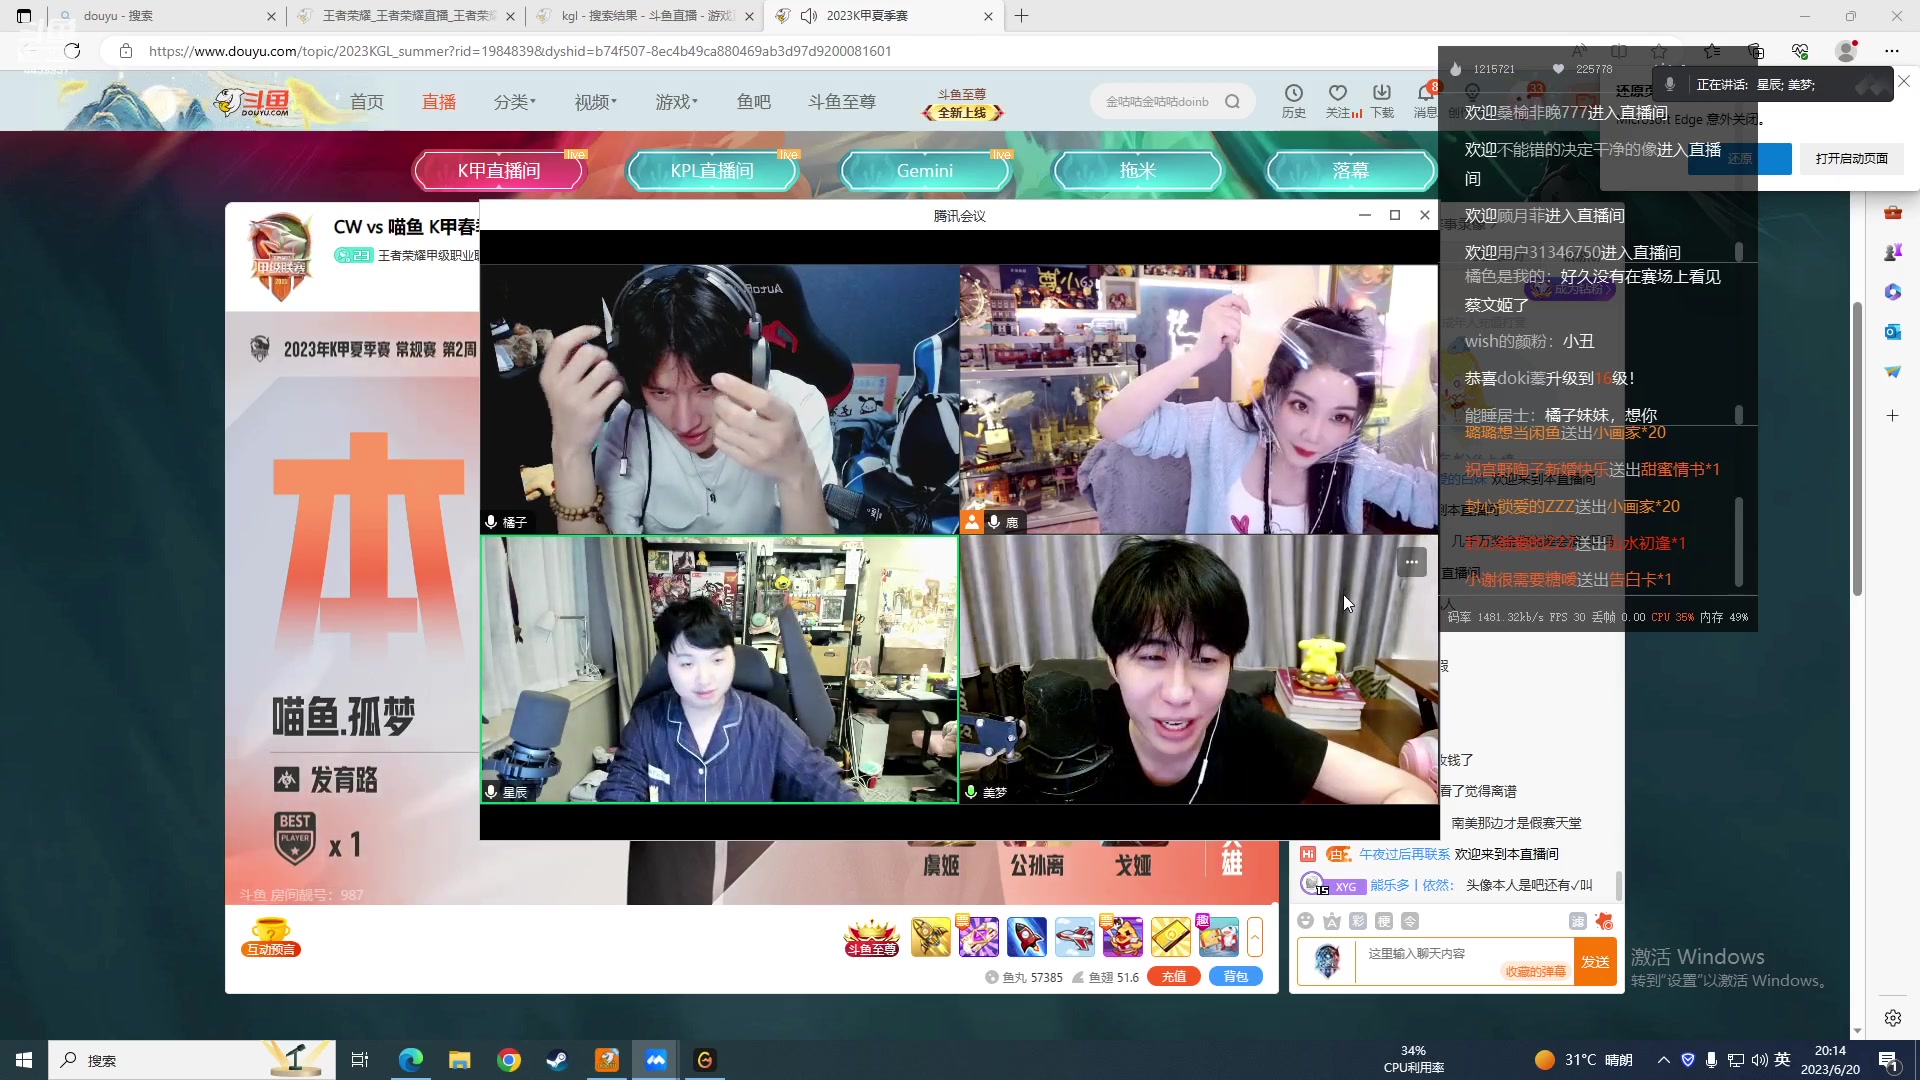Switch to the 落幕 stream tab
The height and width of the screenshot is (1080, 1920).
[1351, 171]
